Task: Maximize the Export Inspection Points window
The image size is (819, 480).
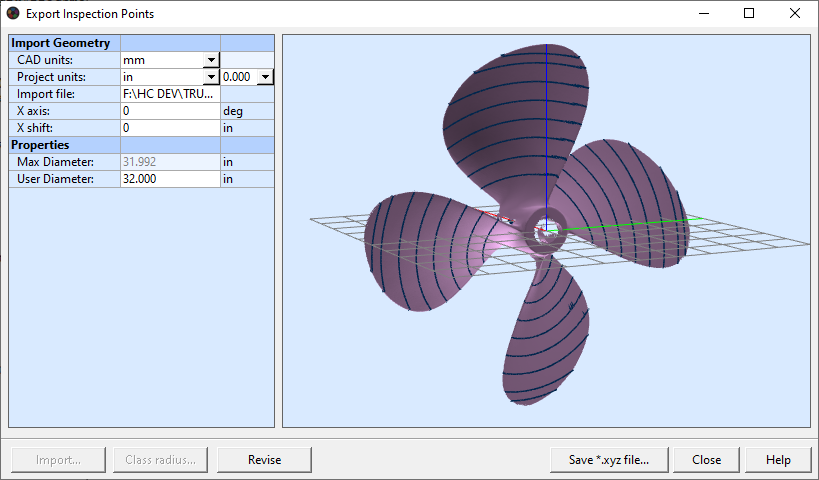Action: 749,13
